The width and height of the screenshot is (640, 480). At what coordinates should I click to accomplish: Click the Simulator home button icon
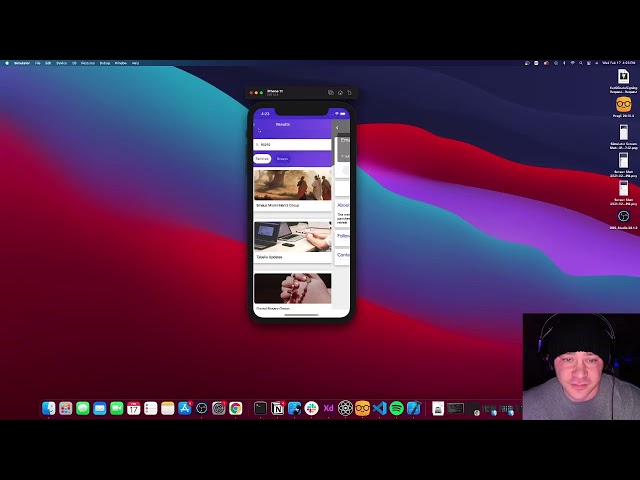pyautogui.click(x=340, y=93)
